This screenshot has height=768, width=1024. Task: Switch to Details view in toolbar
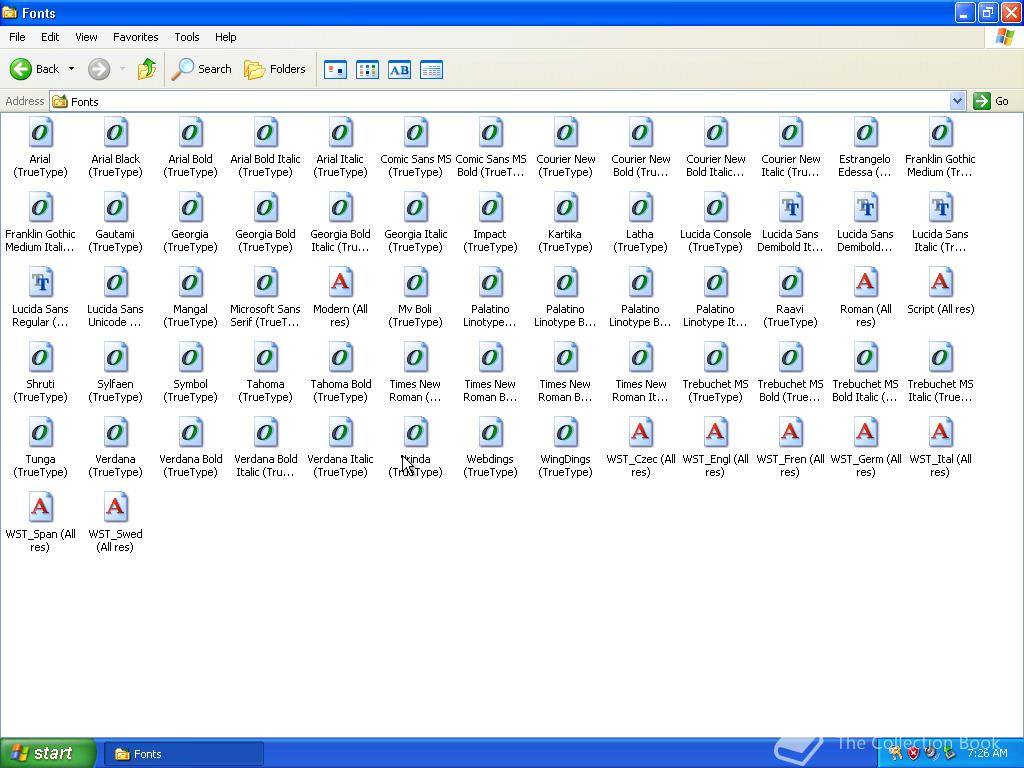coord(431,69)
